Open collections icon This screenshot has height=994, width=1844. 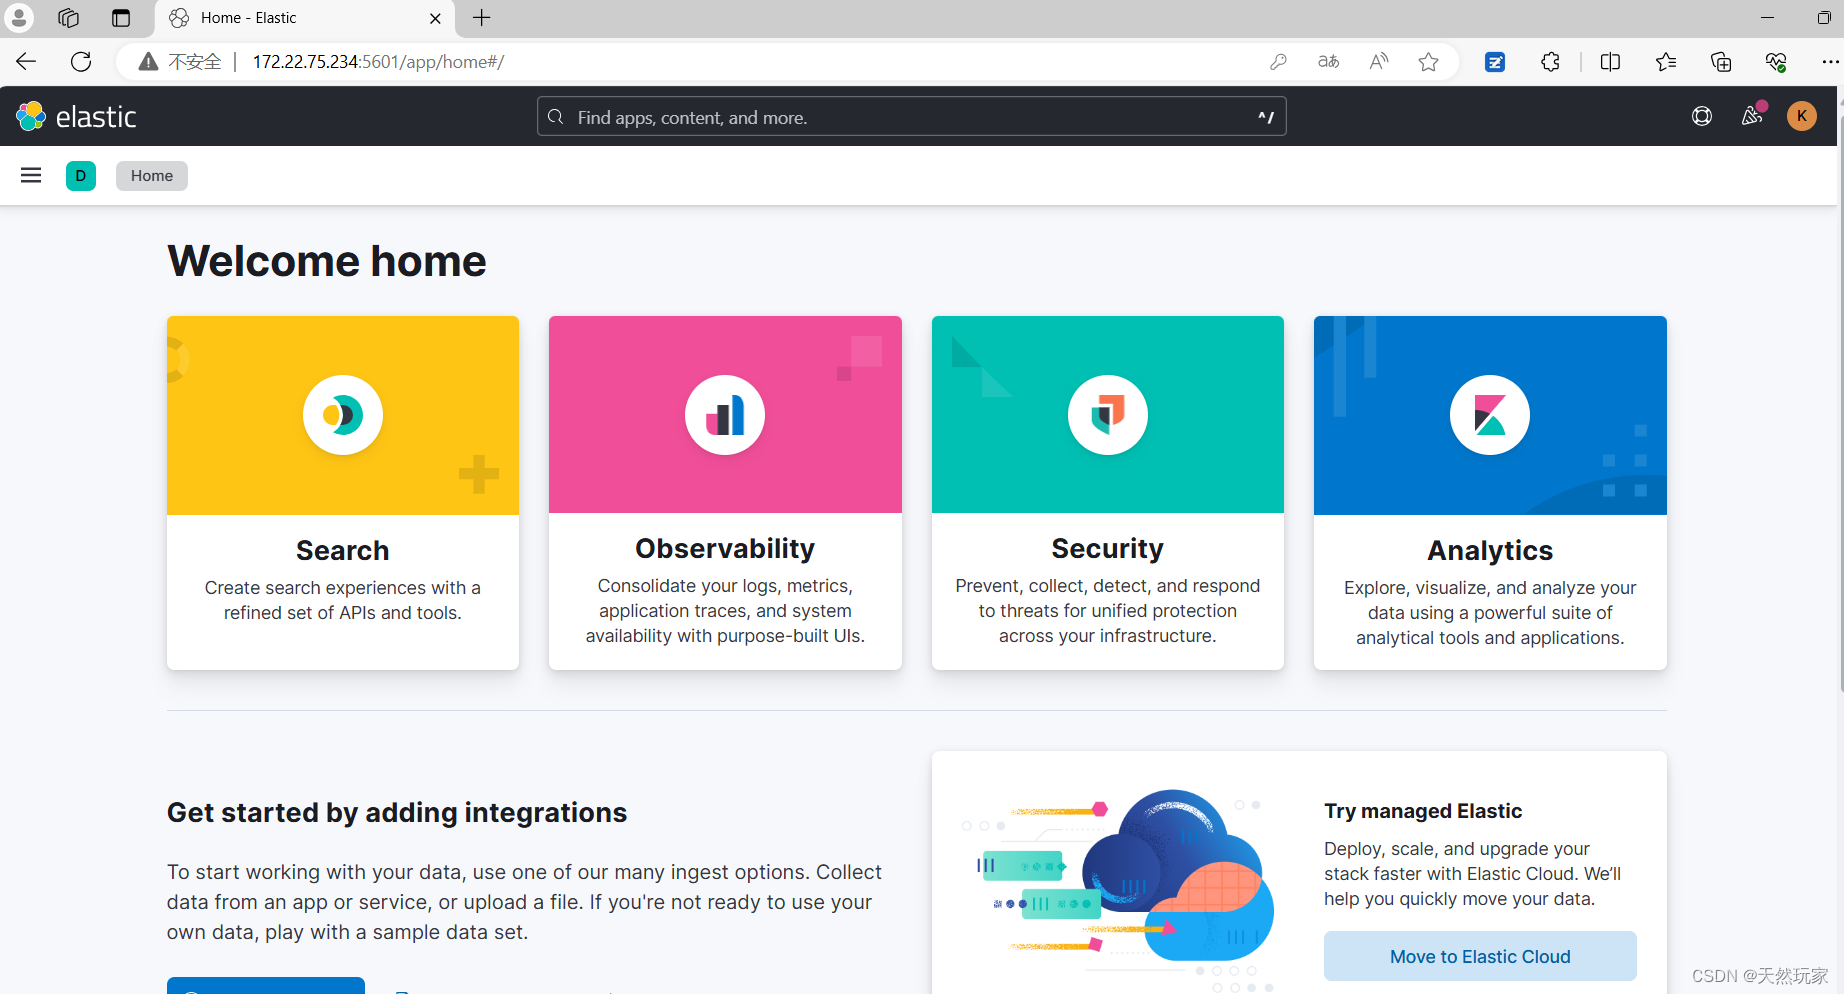tap(1721, 62)
